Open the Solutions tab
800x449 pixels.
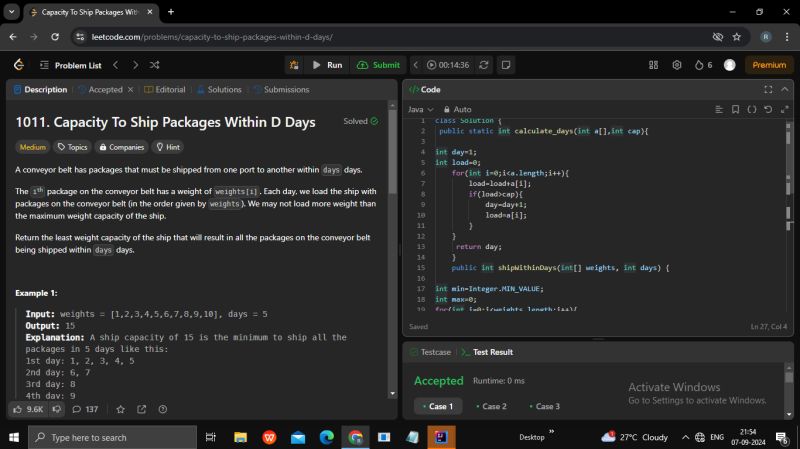[219, 89]
